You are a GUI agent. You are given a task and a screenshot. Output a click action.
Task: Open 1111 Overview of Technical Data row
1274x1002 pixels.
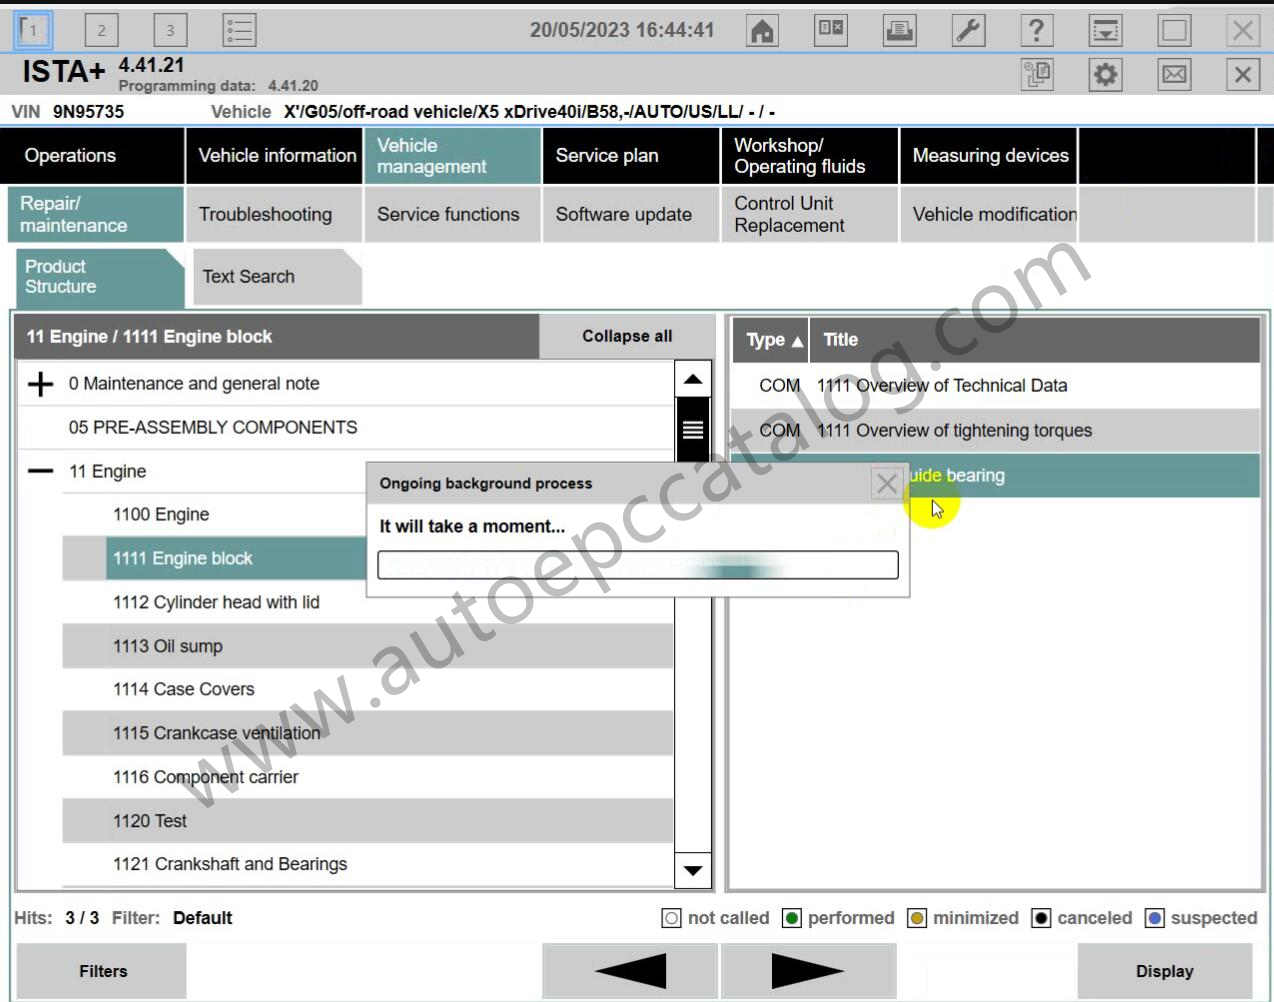point(996,386)
